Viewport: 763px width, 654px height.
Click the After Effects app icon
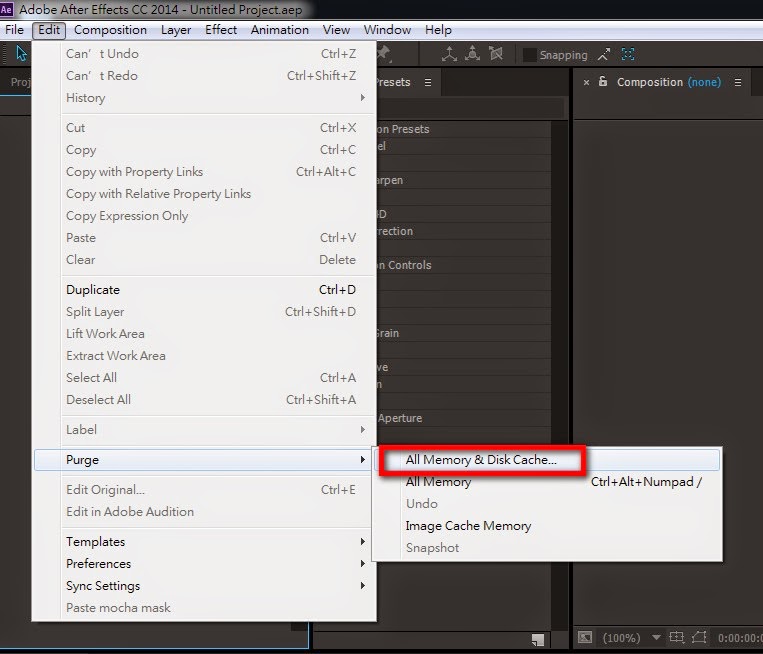[x=6, y=9]
